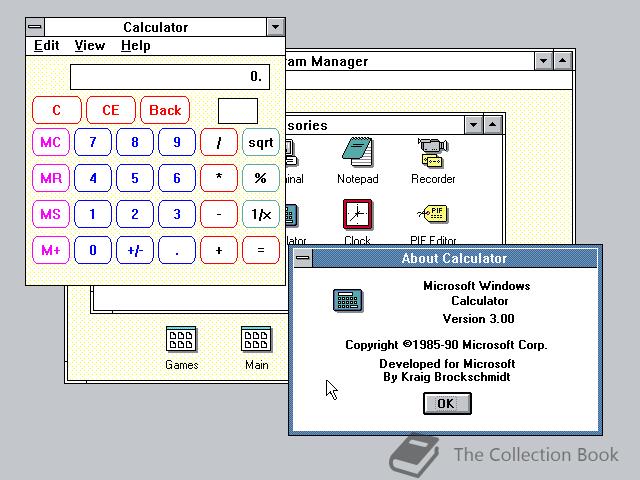
Task: Click the reciprocal 1/x key
Action: (261, 214)
